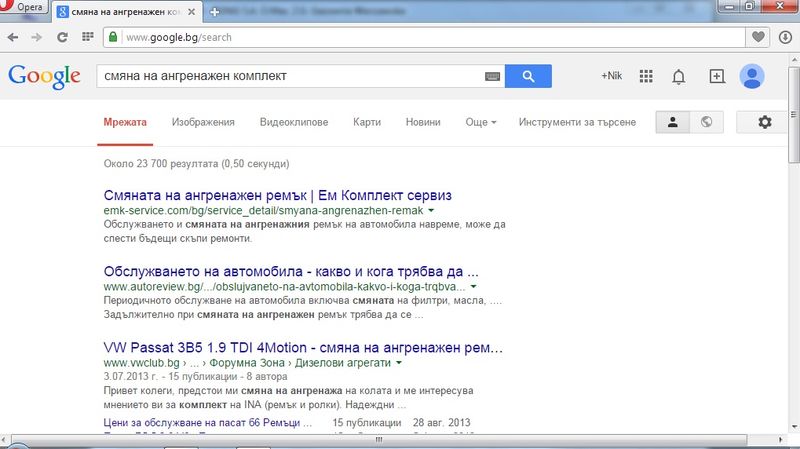Reload the page in Opera
The image size is (800, 449).
click(62, 37)
